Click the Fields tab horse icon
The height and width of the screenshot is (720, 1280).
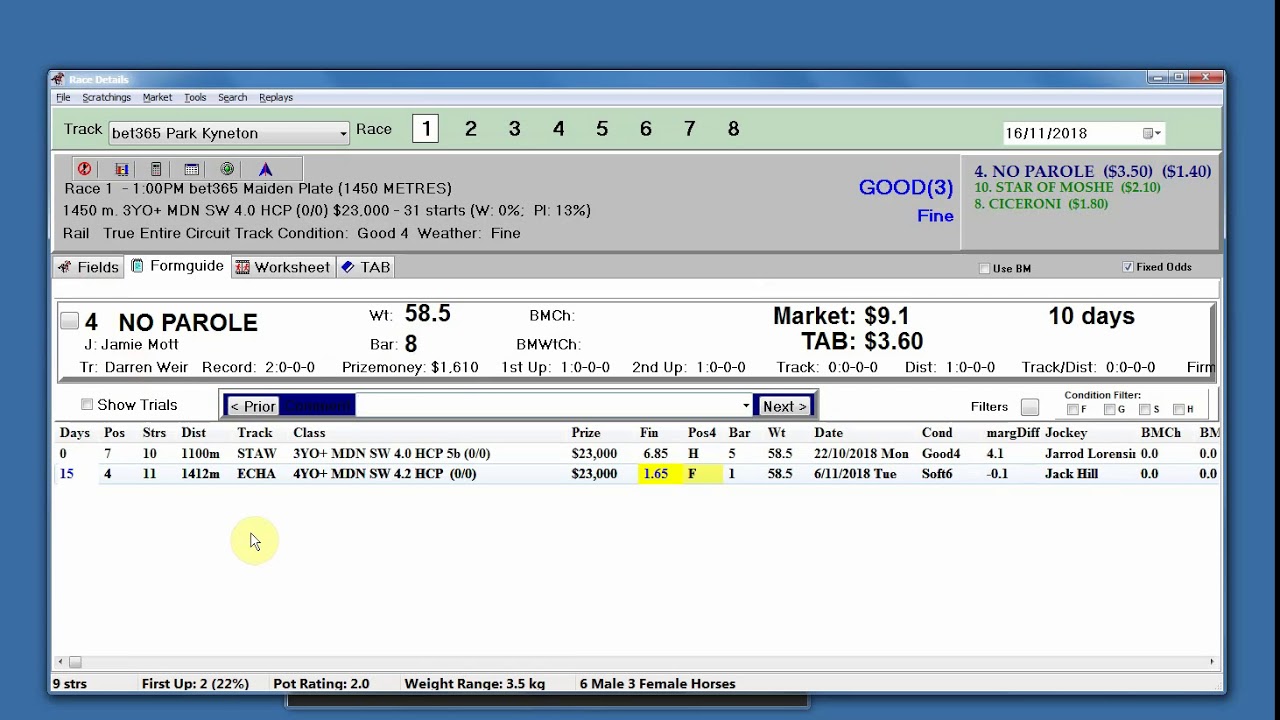(x=65, y=267)
